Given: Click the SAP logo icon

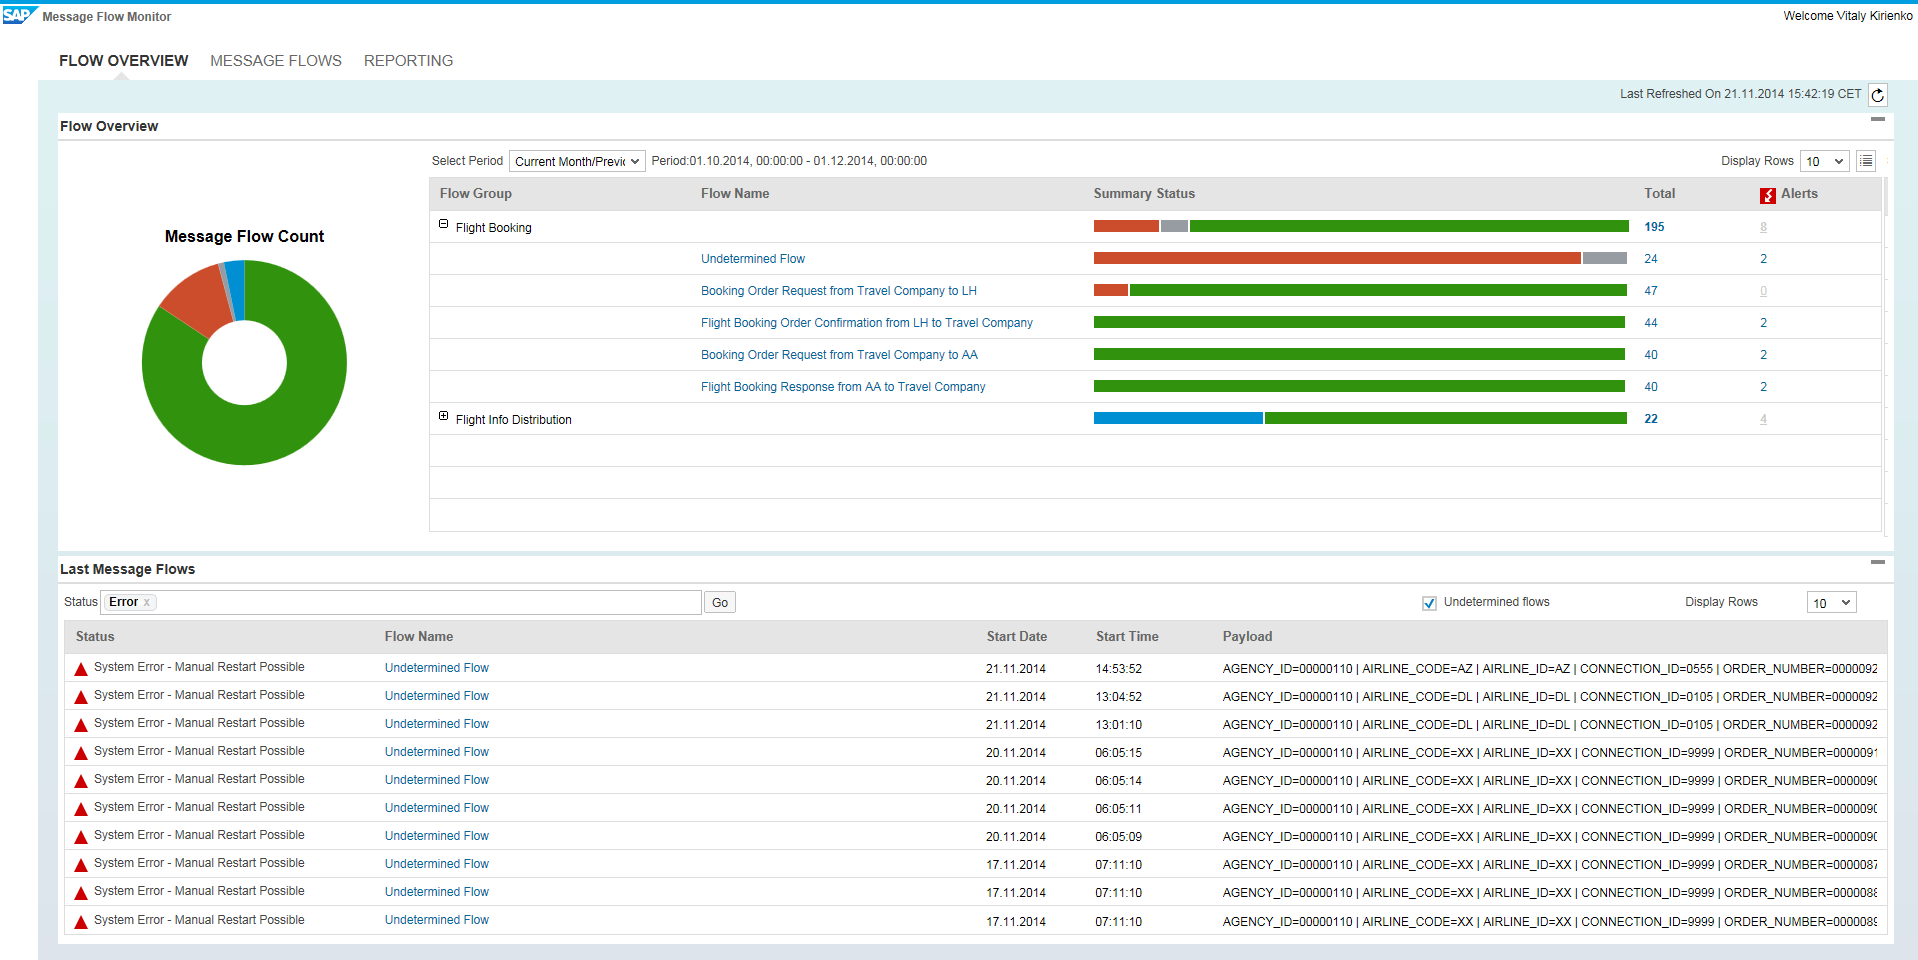Looking at the screenshot, I should click(20, 15).
